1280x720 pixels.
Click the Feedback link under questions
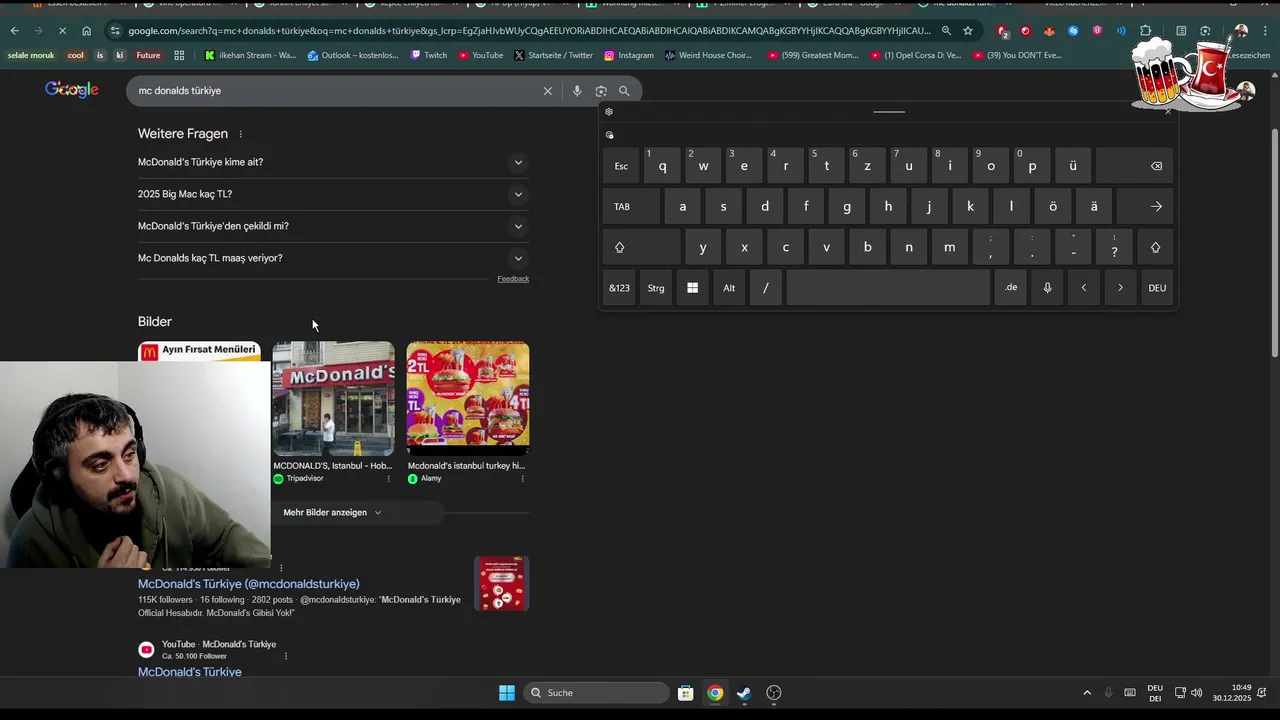point(513,279)
